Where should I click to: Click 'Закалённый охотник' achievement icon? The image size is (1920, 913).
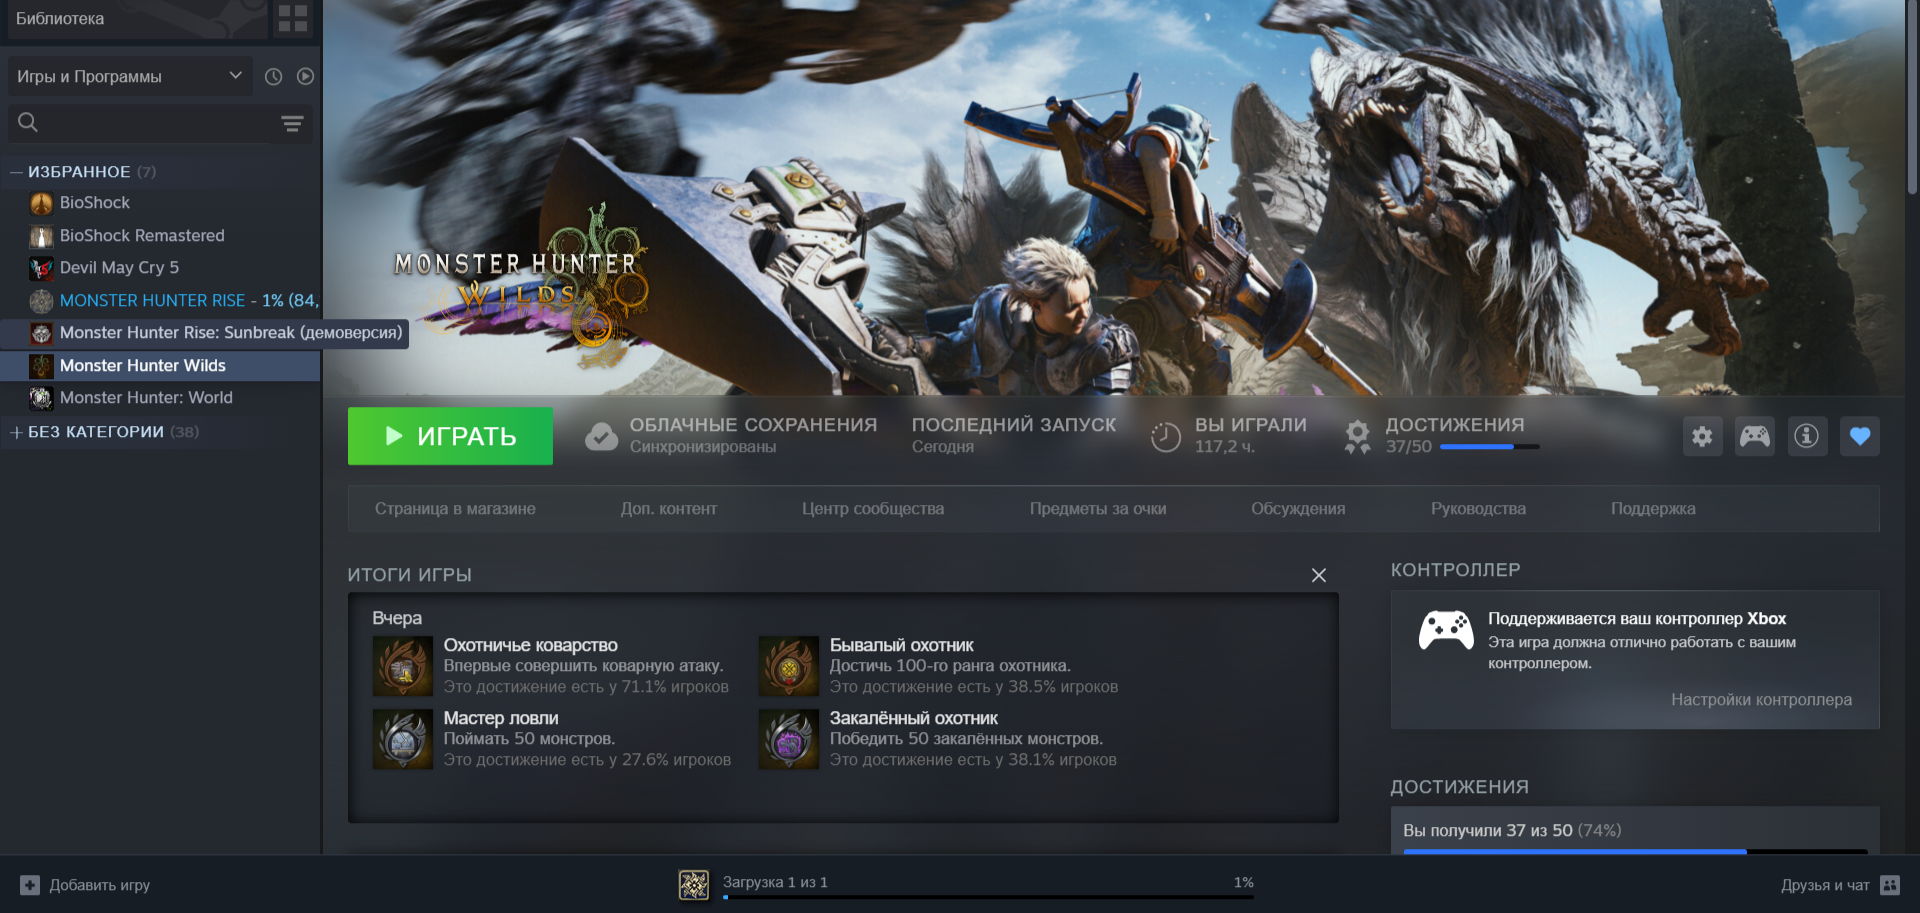(x=789, y=739)
